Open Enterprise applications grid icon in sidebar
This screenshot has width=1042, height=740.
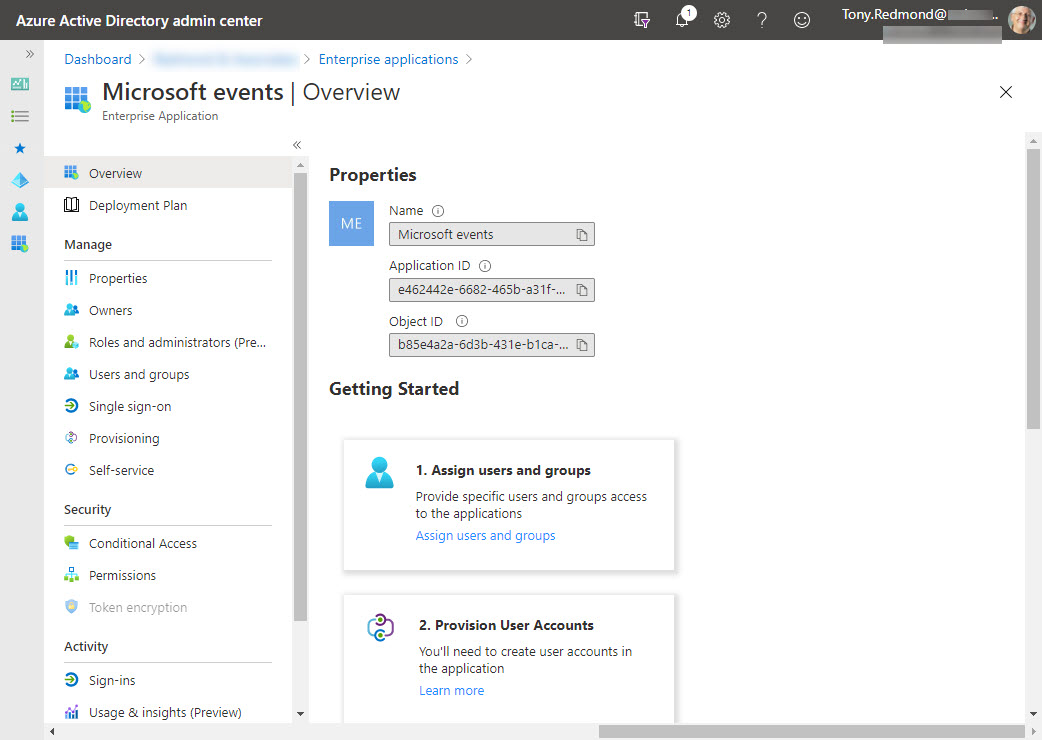20,244
